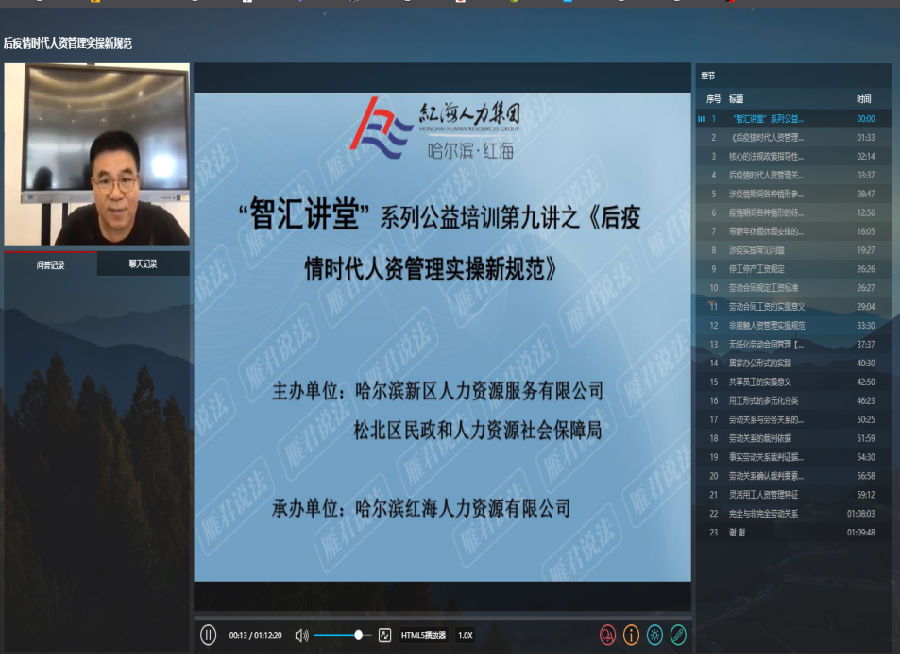Image resolution: width=900 pixels, height=654 pixels.
Task: Click the presenter webcam video thumbnail
Action: [97, 155]
